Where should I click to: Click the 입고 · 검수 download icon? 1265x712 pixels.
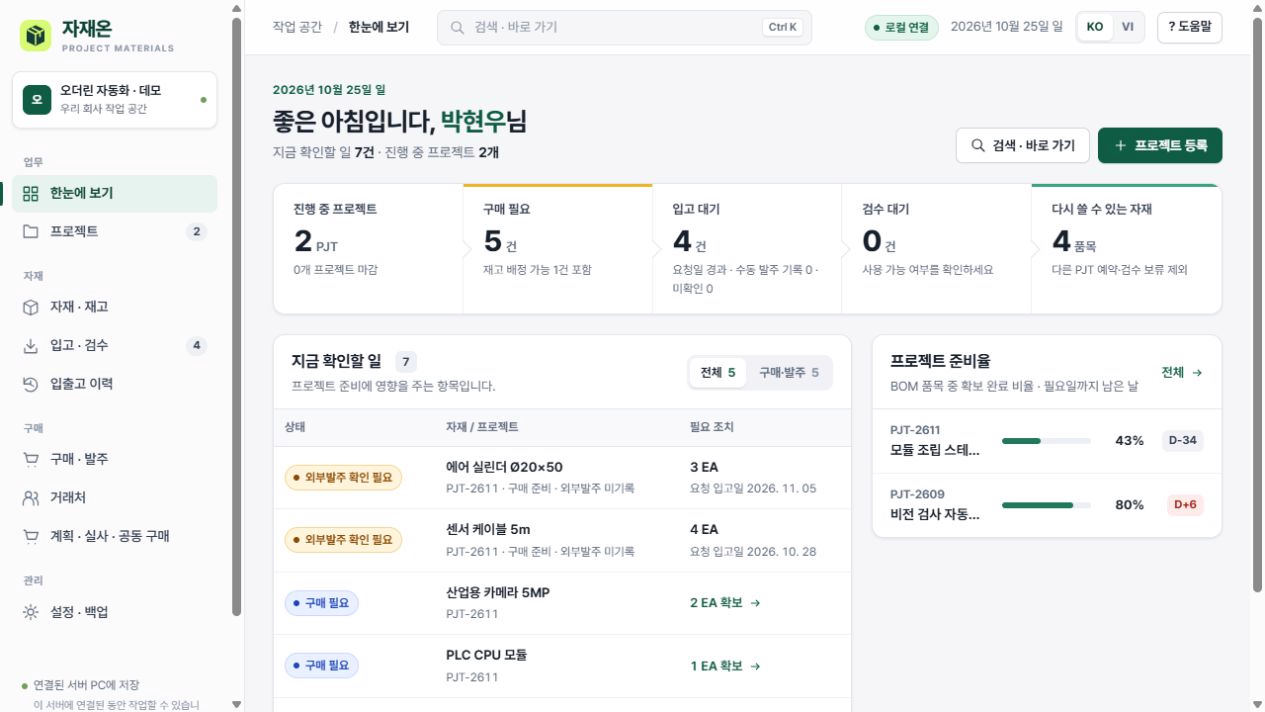coord(31,345)
